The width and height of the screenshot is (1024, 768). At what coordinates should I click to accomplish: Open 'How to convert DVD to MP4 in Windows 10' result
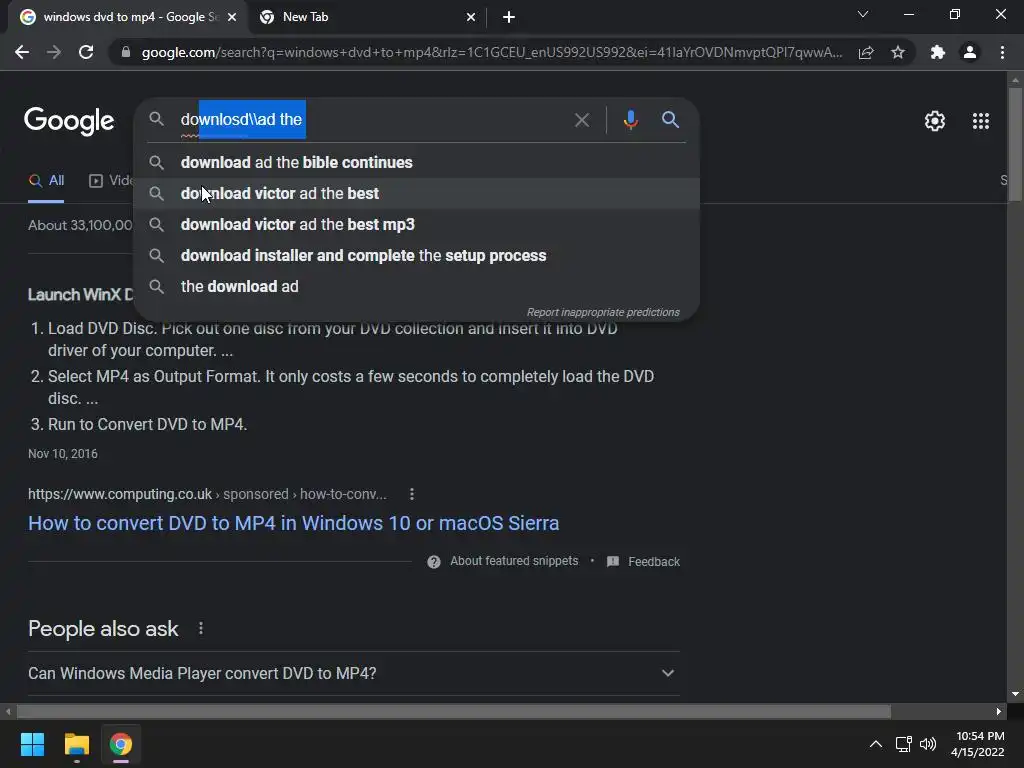293,523
